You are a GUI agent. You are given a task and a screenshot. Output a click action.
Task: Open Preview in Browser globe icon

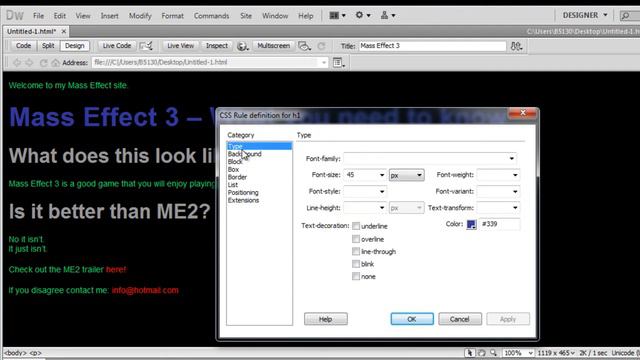242,46
